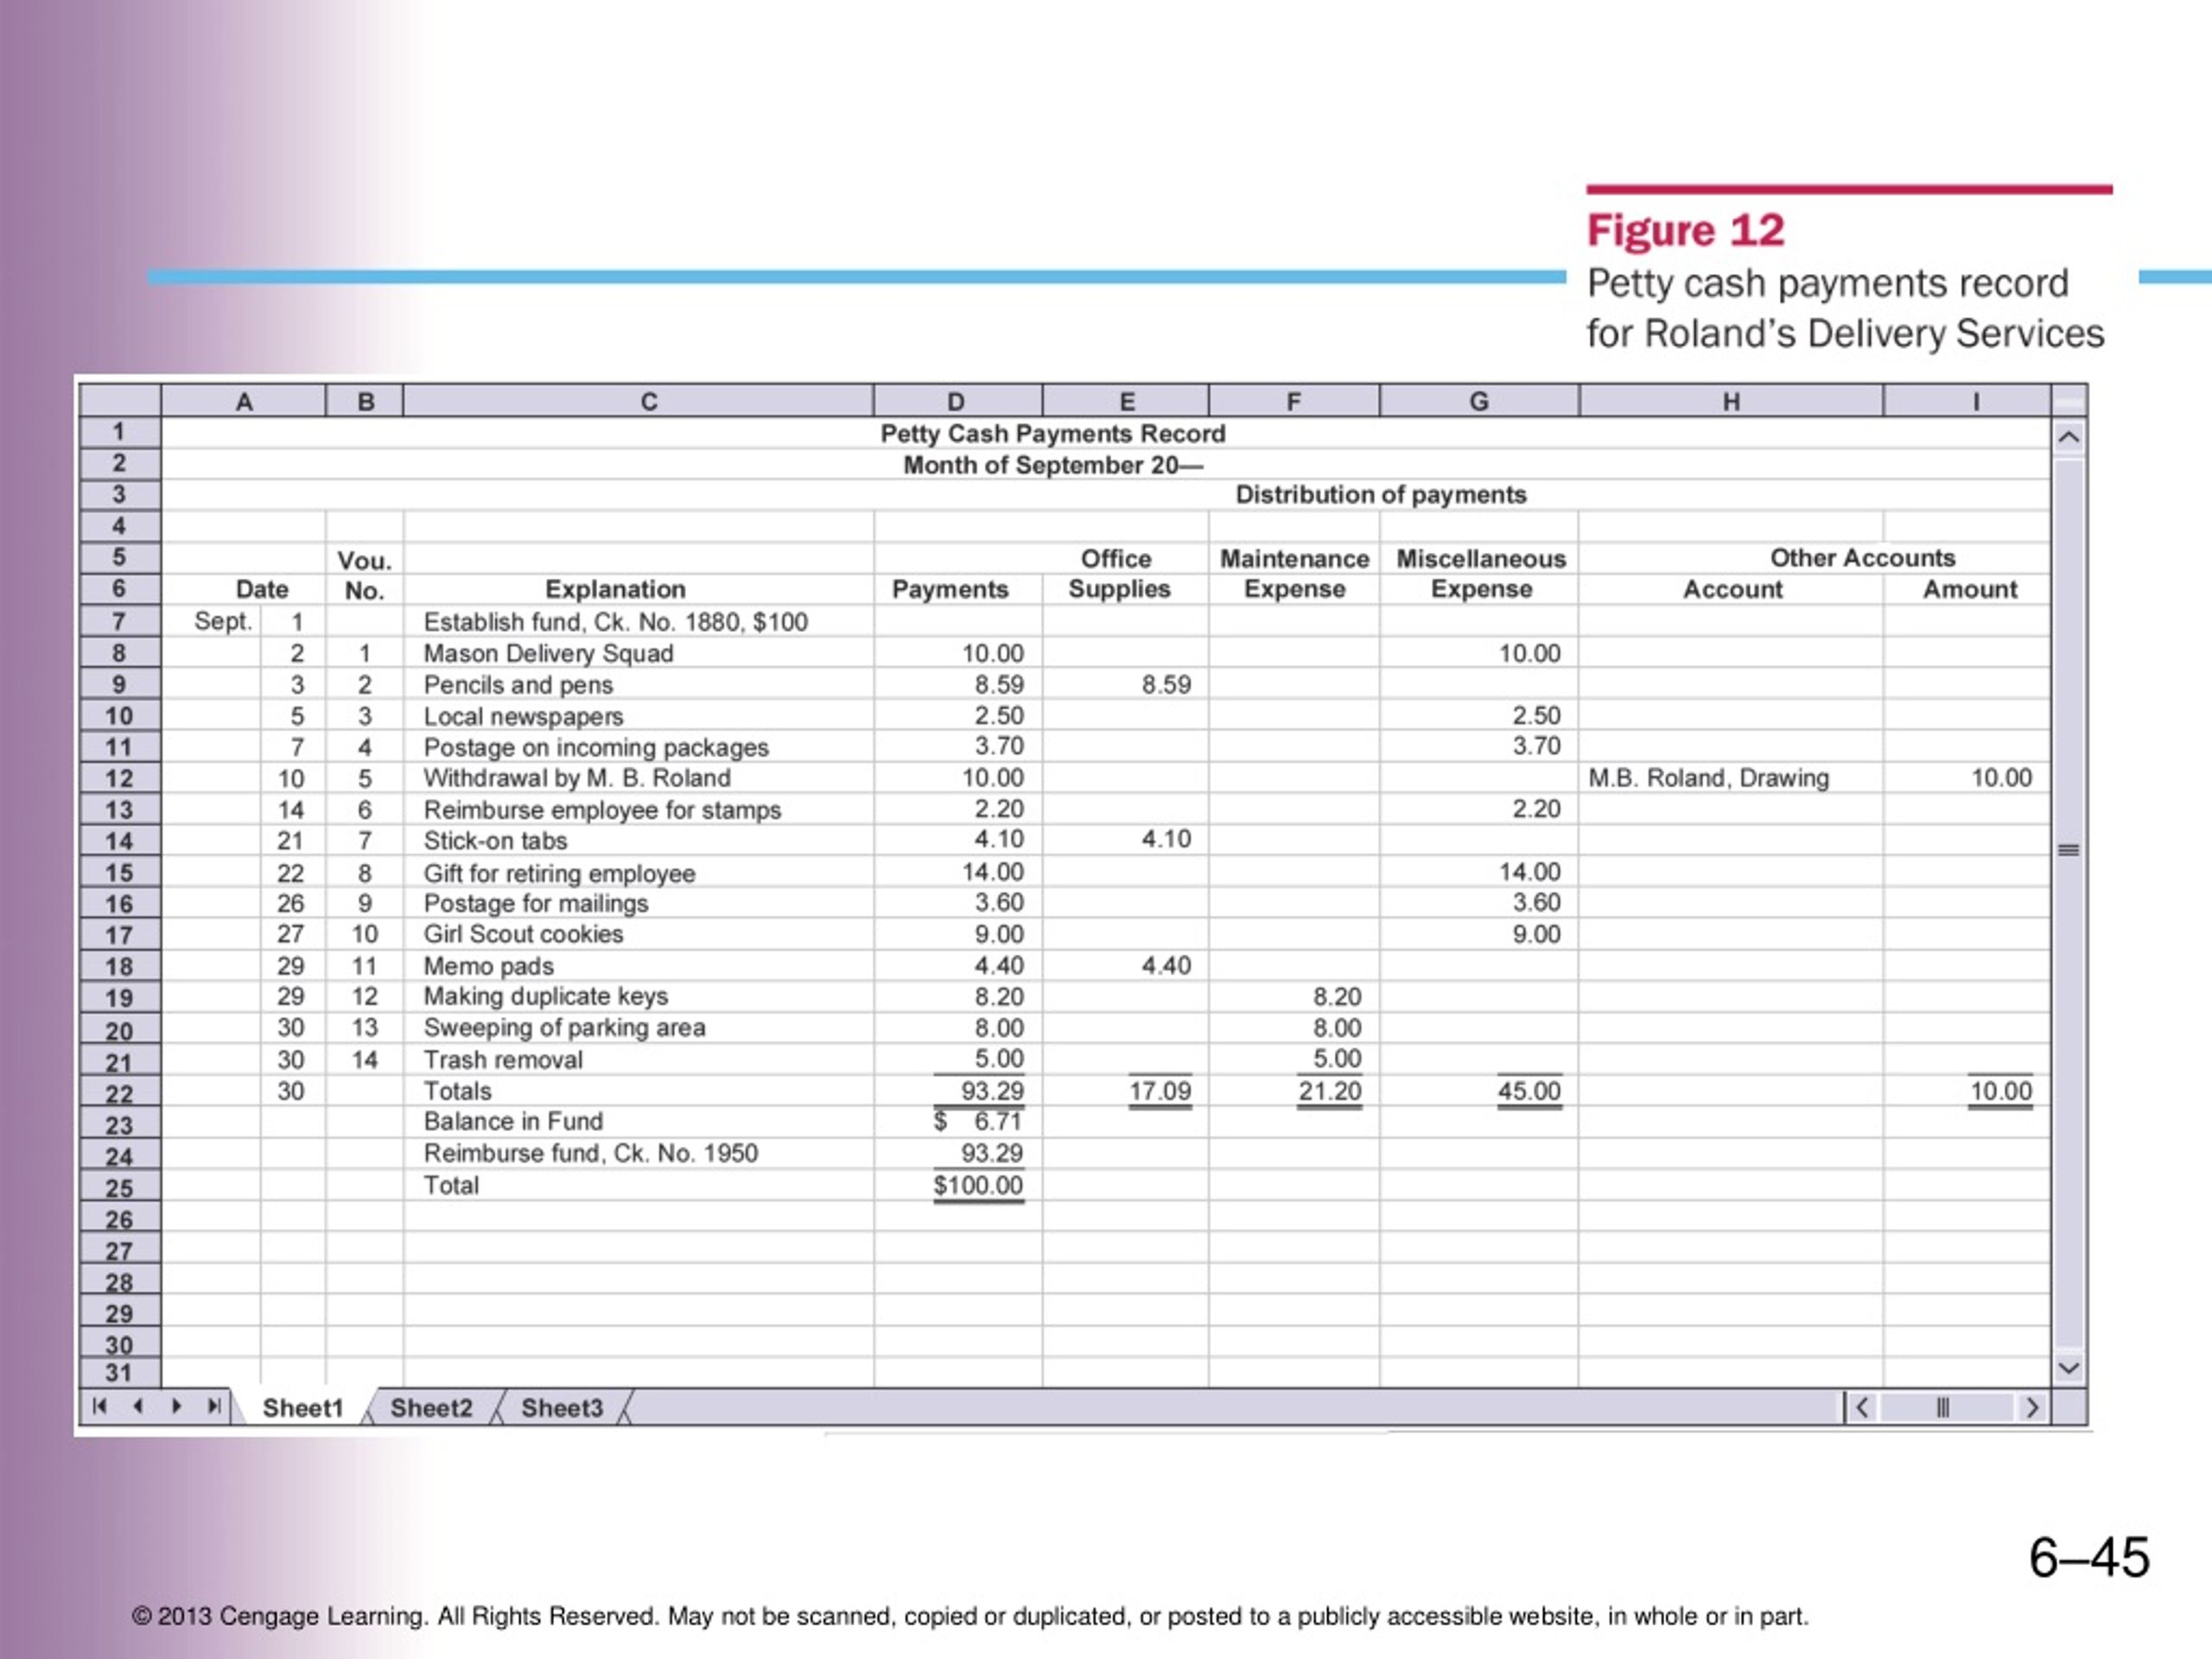2212x1659 pixels.
Task: Select column B header
Action: 365,401
